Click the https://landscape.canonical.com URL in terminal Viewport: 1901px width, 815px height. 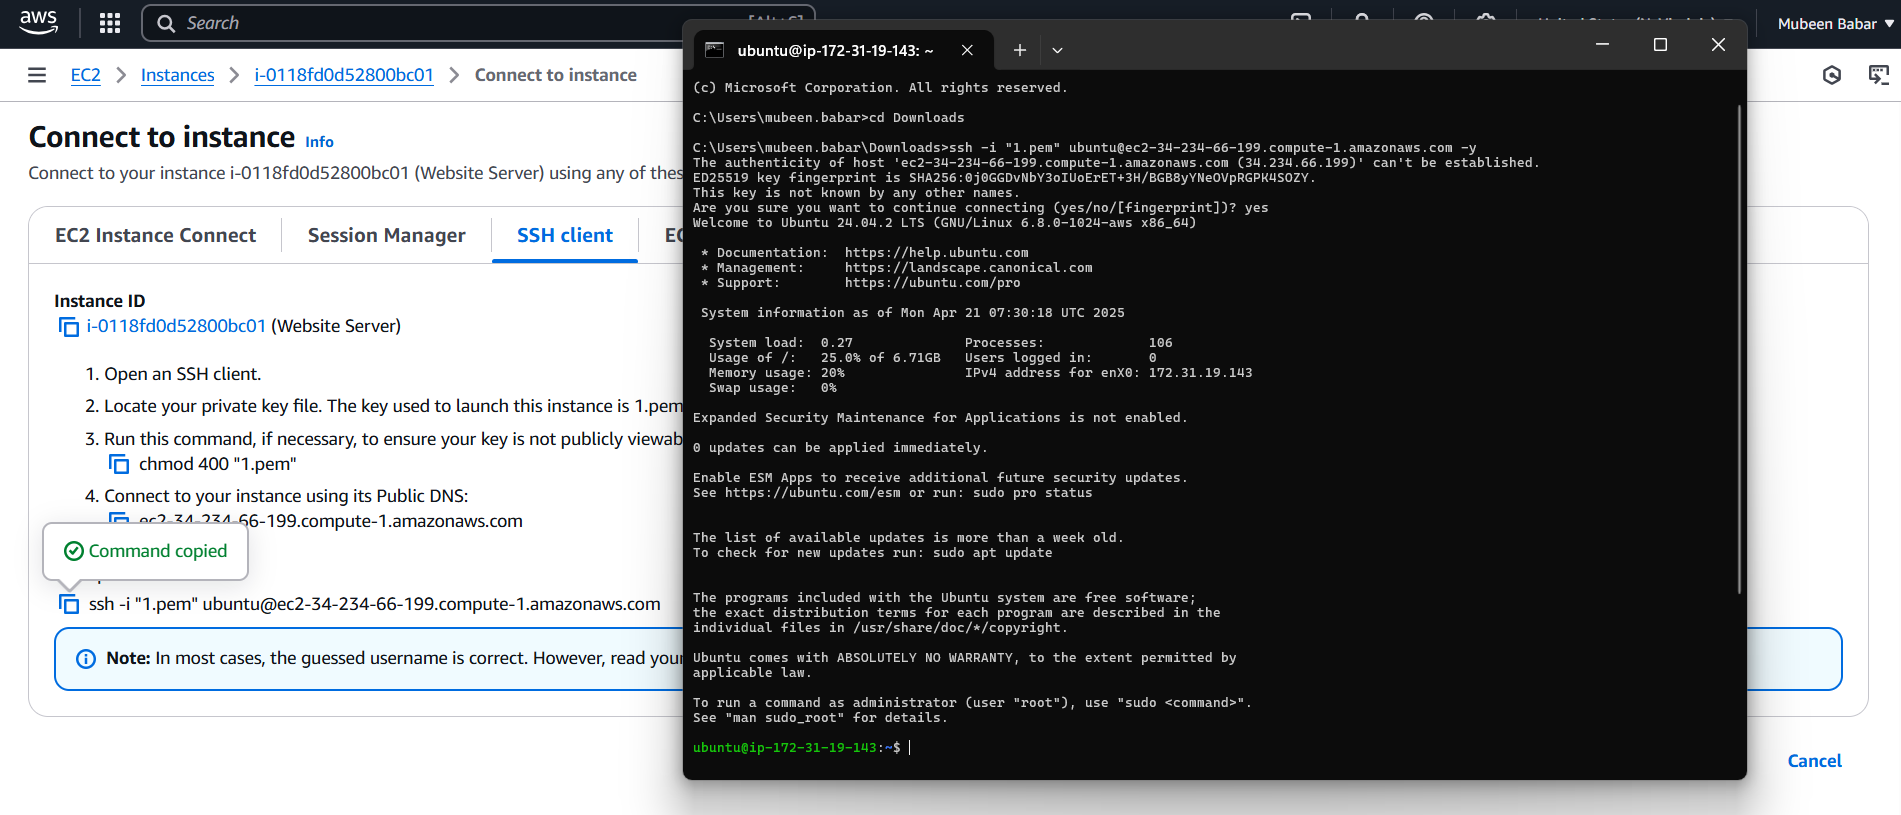point(968,268)
